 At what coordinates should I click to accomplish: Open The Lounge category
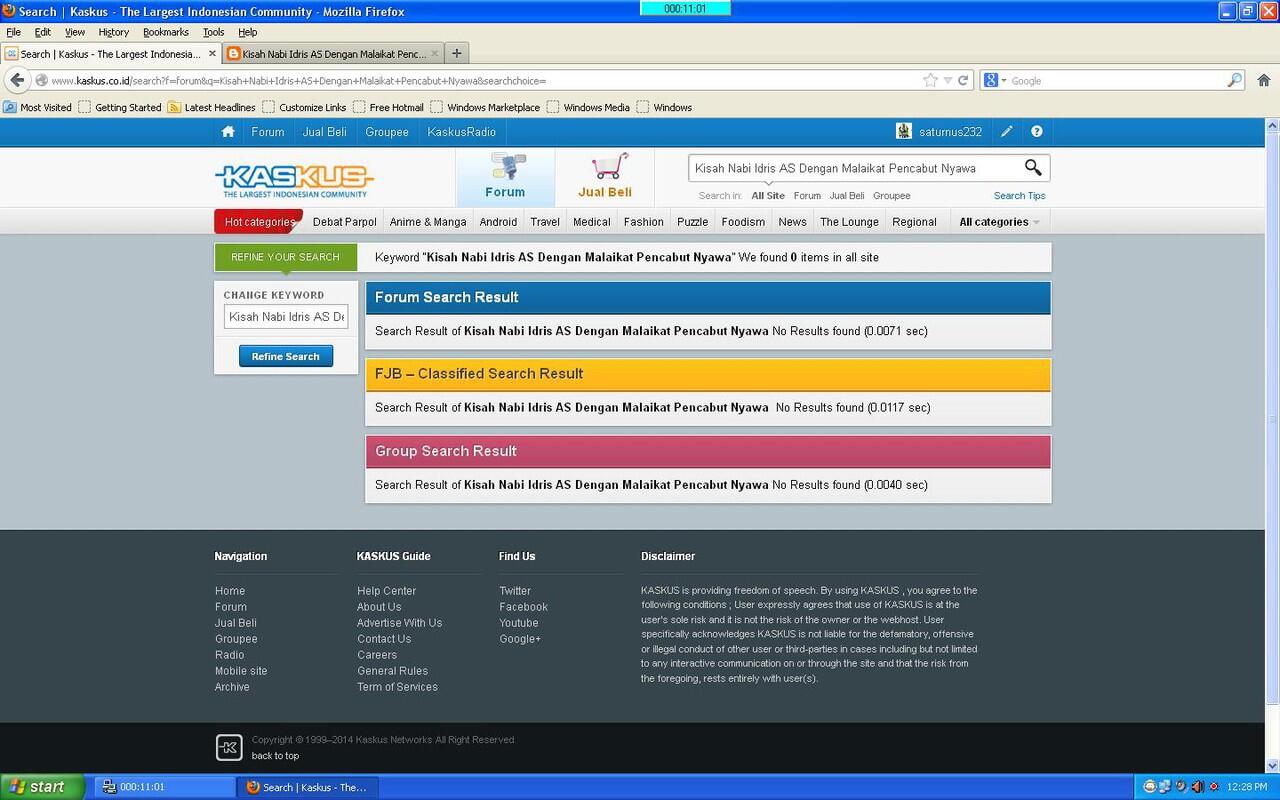pos(849,222)
